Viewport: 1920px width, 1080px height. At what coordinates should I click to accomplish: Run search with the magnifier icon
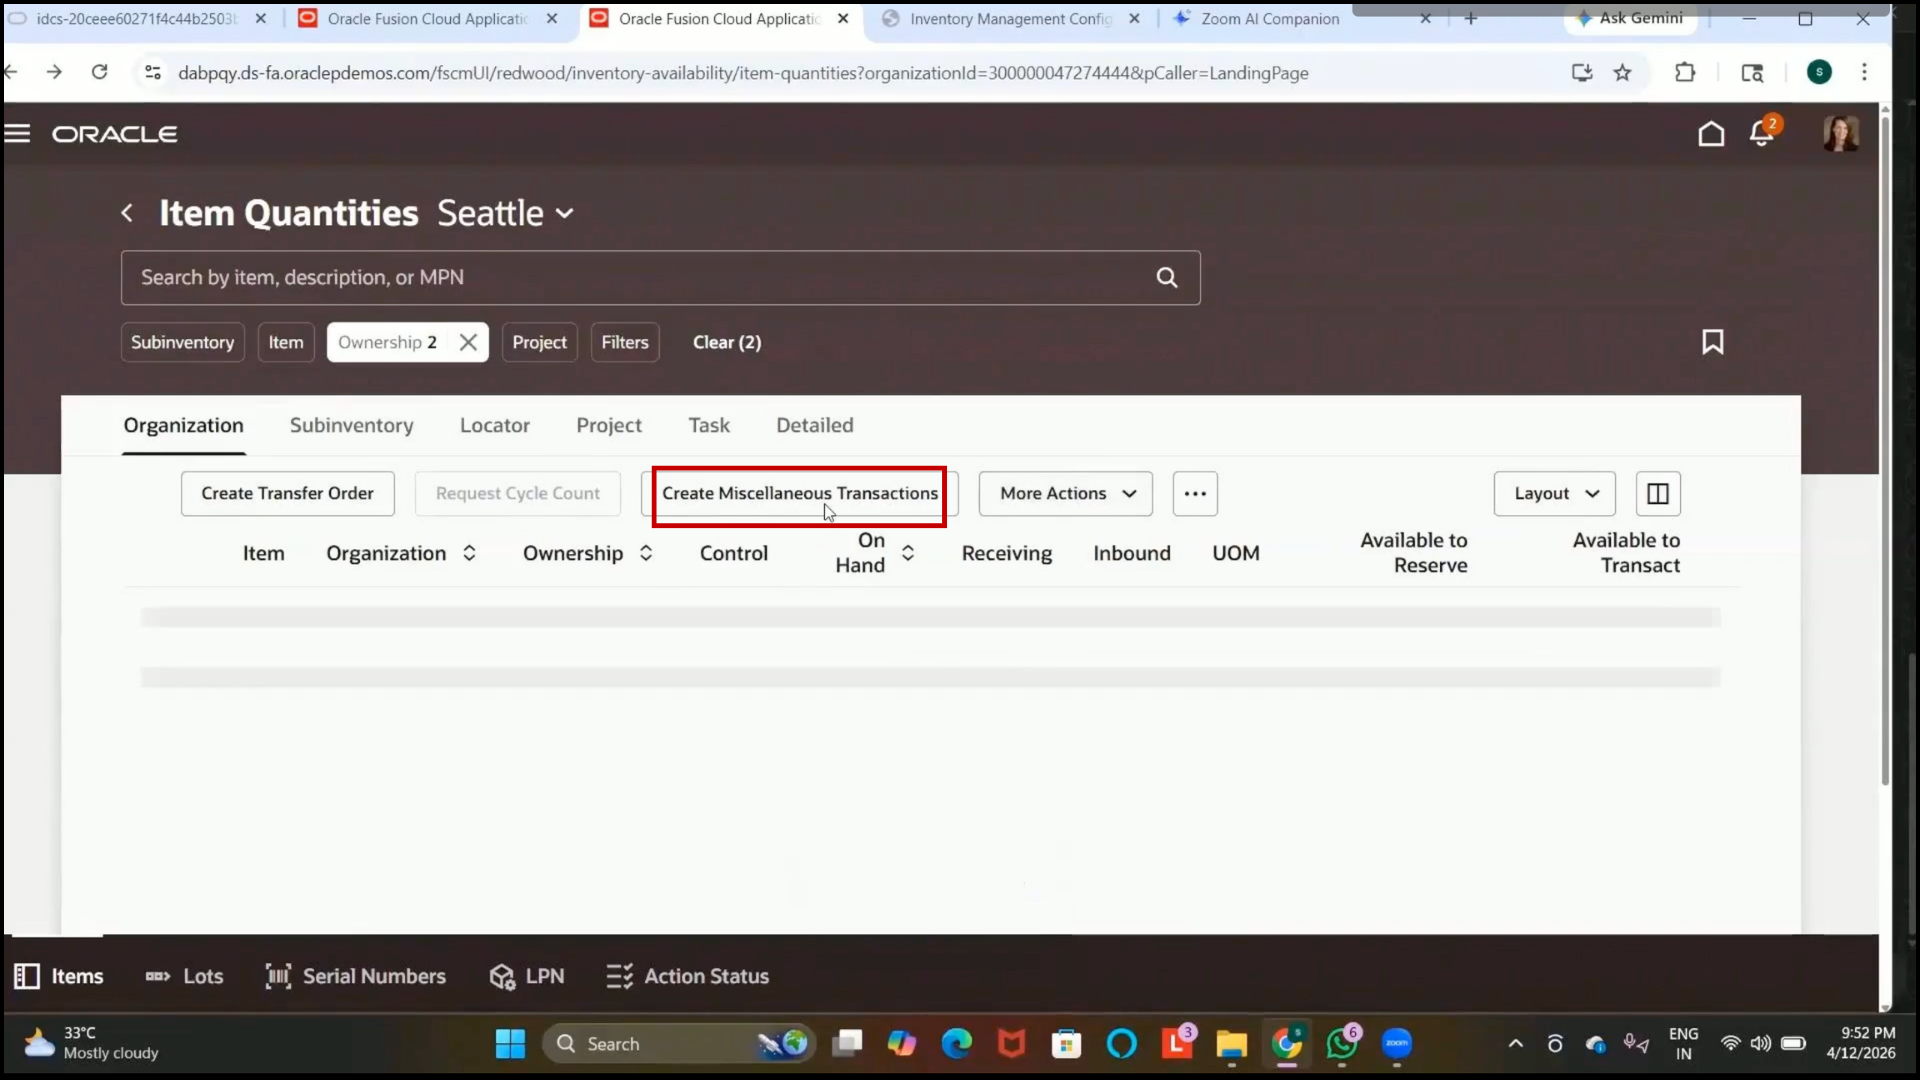pyautogui.click(x=1167, y=278)
